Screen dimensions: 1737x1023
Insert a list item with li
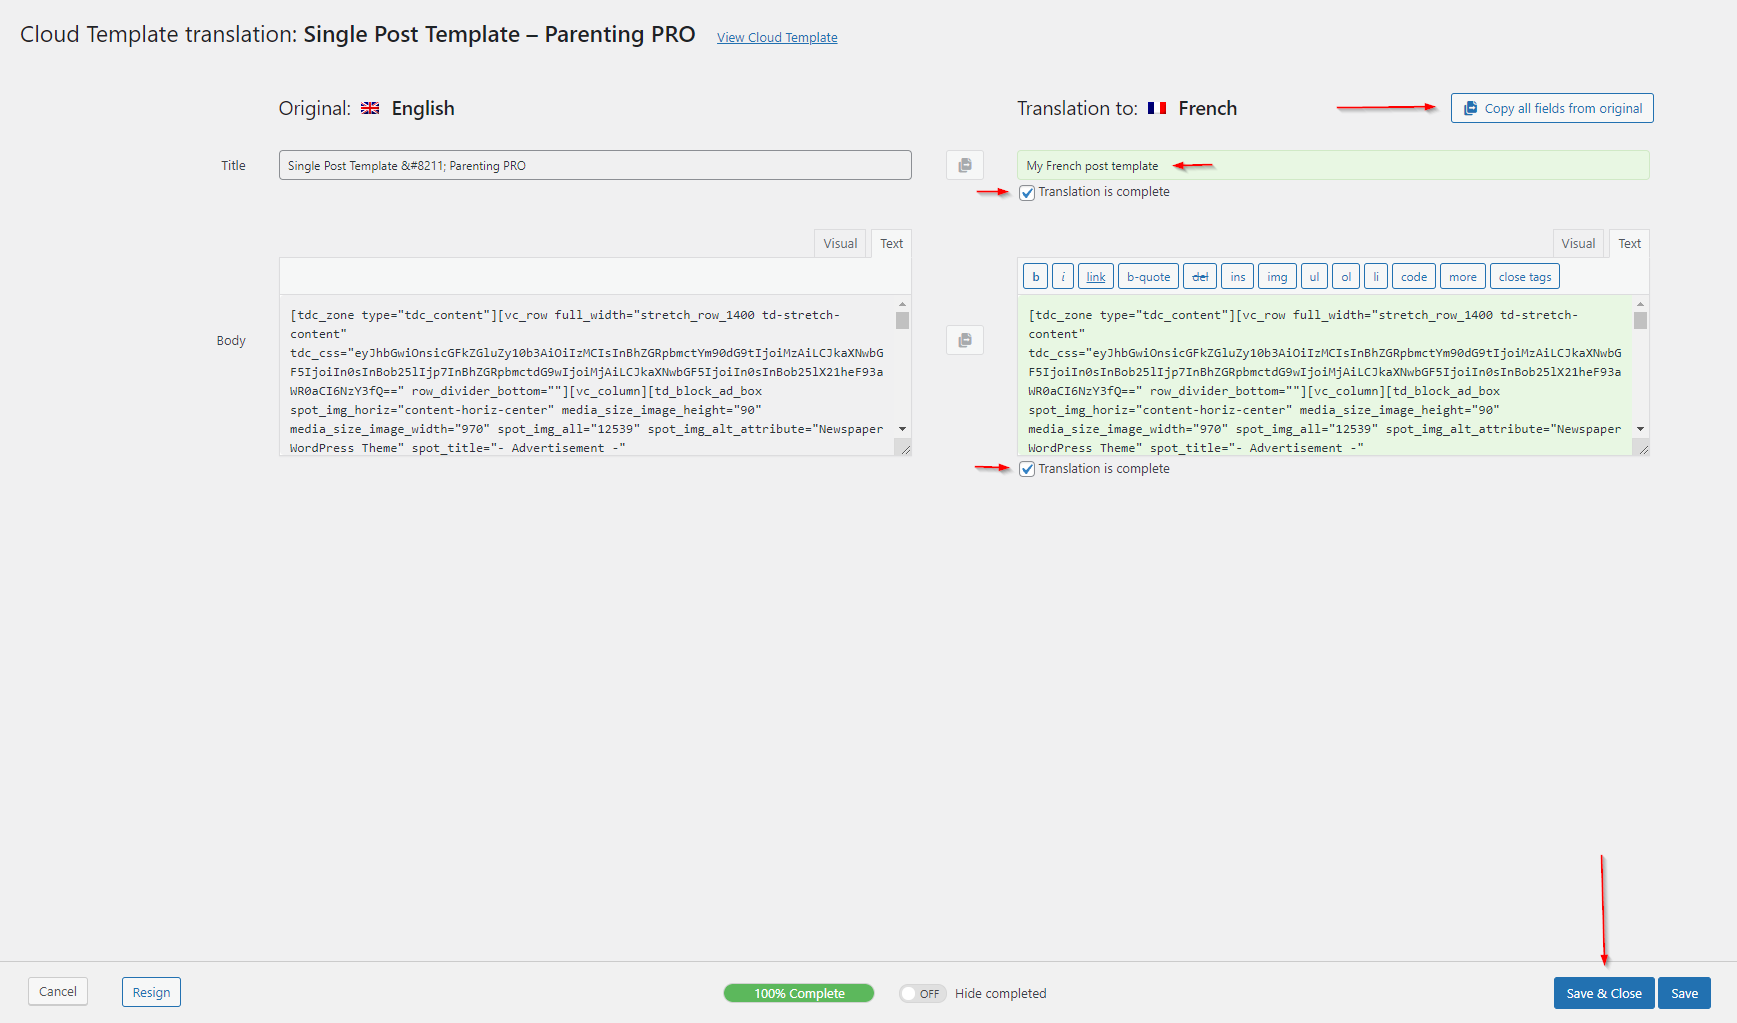coord(1376,277)
